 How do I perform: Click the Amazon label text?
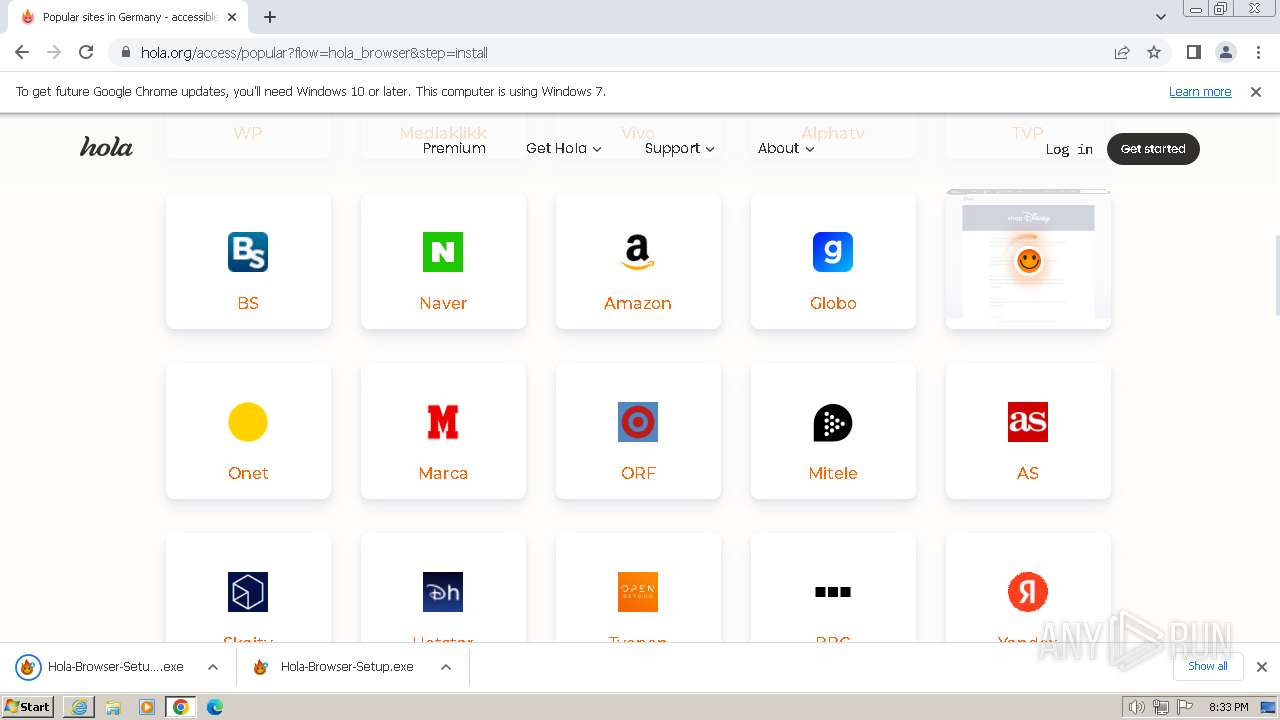click(638, 303)
